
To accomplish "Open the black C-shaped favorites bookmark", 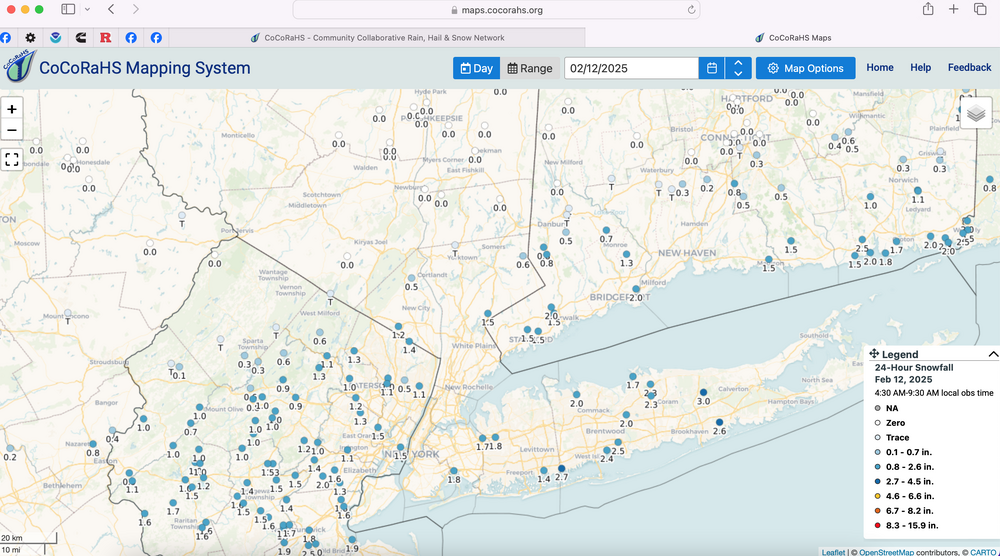I will (80, 38).
